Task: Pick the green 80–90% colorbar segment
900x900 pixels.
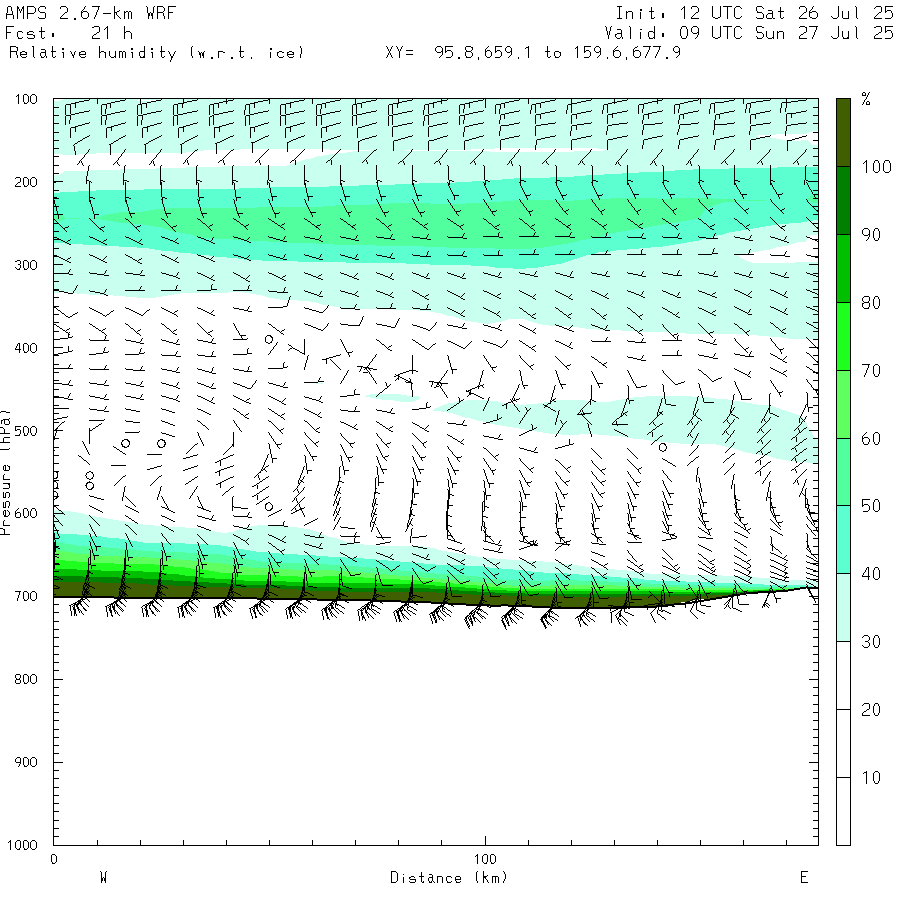Action: 843,269
